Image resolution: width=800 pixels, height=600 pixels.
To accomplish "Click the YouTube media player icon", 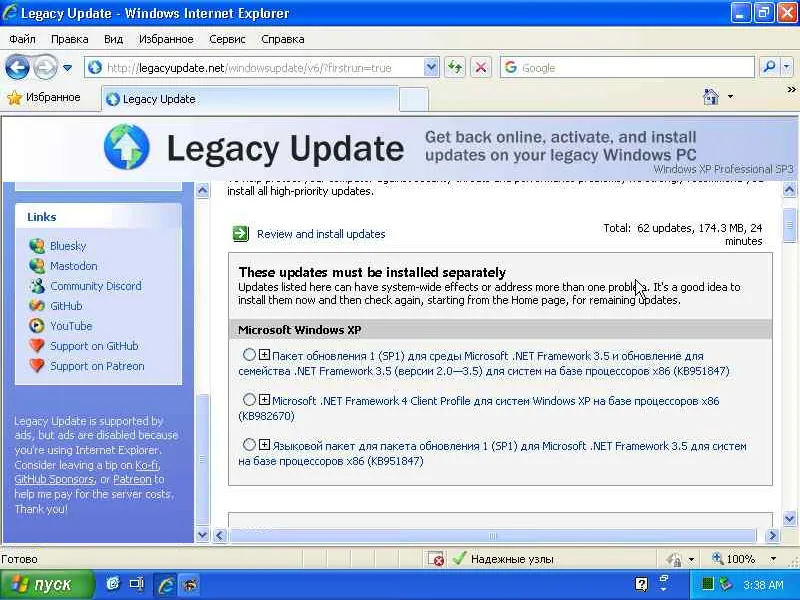I will click(x=37, y=326).
